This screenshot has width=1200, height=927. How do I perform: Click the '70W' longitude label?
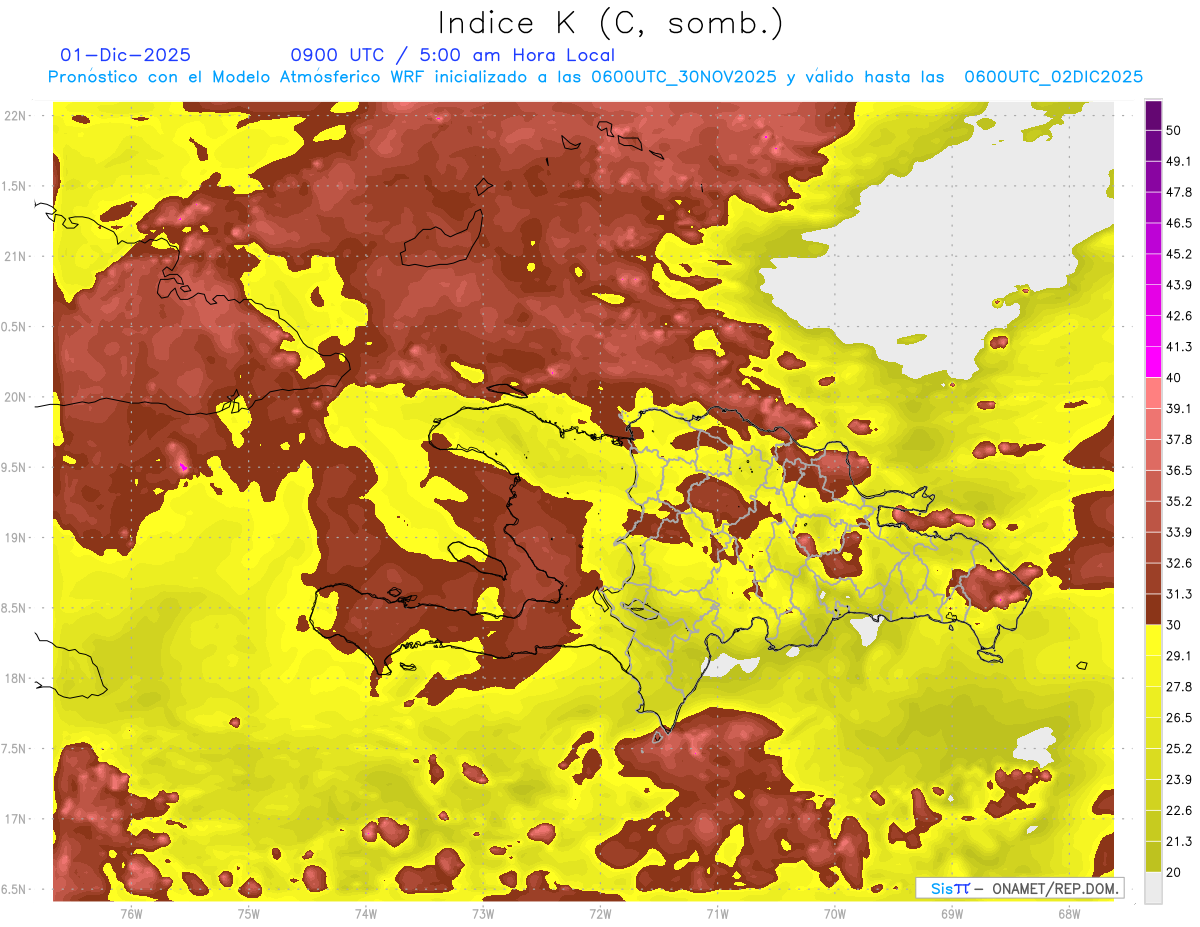pos(834,913)
